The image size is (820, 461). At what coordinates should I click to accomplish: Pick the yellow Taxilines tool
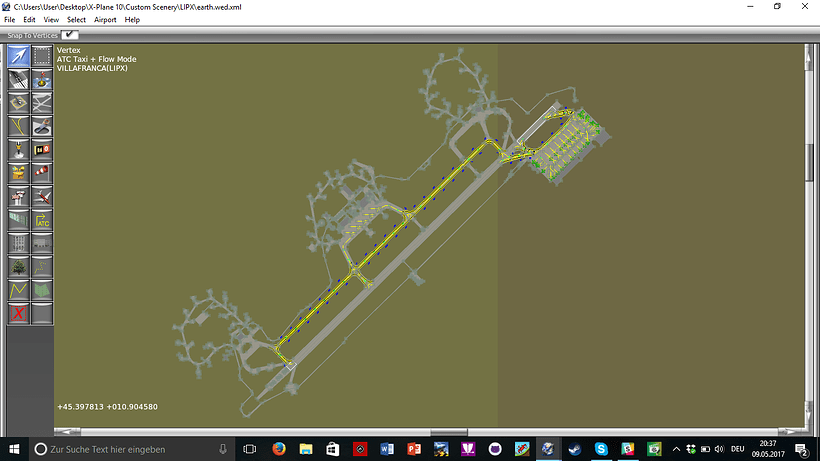[18, 126]
